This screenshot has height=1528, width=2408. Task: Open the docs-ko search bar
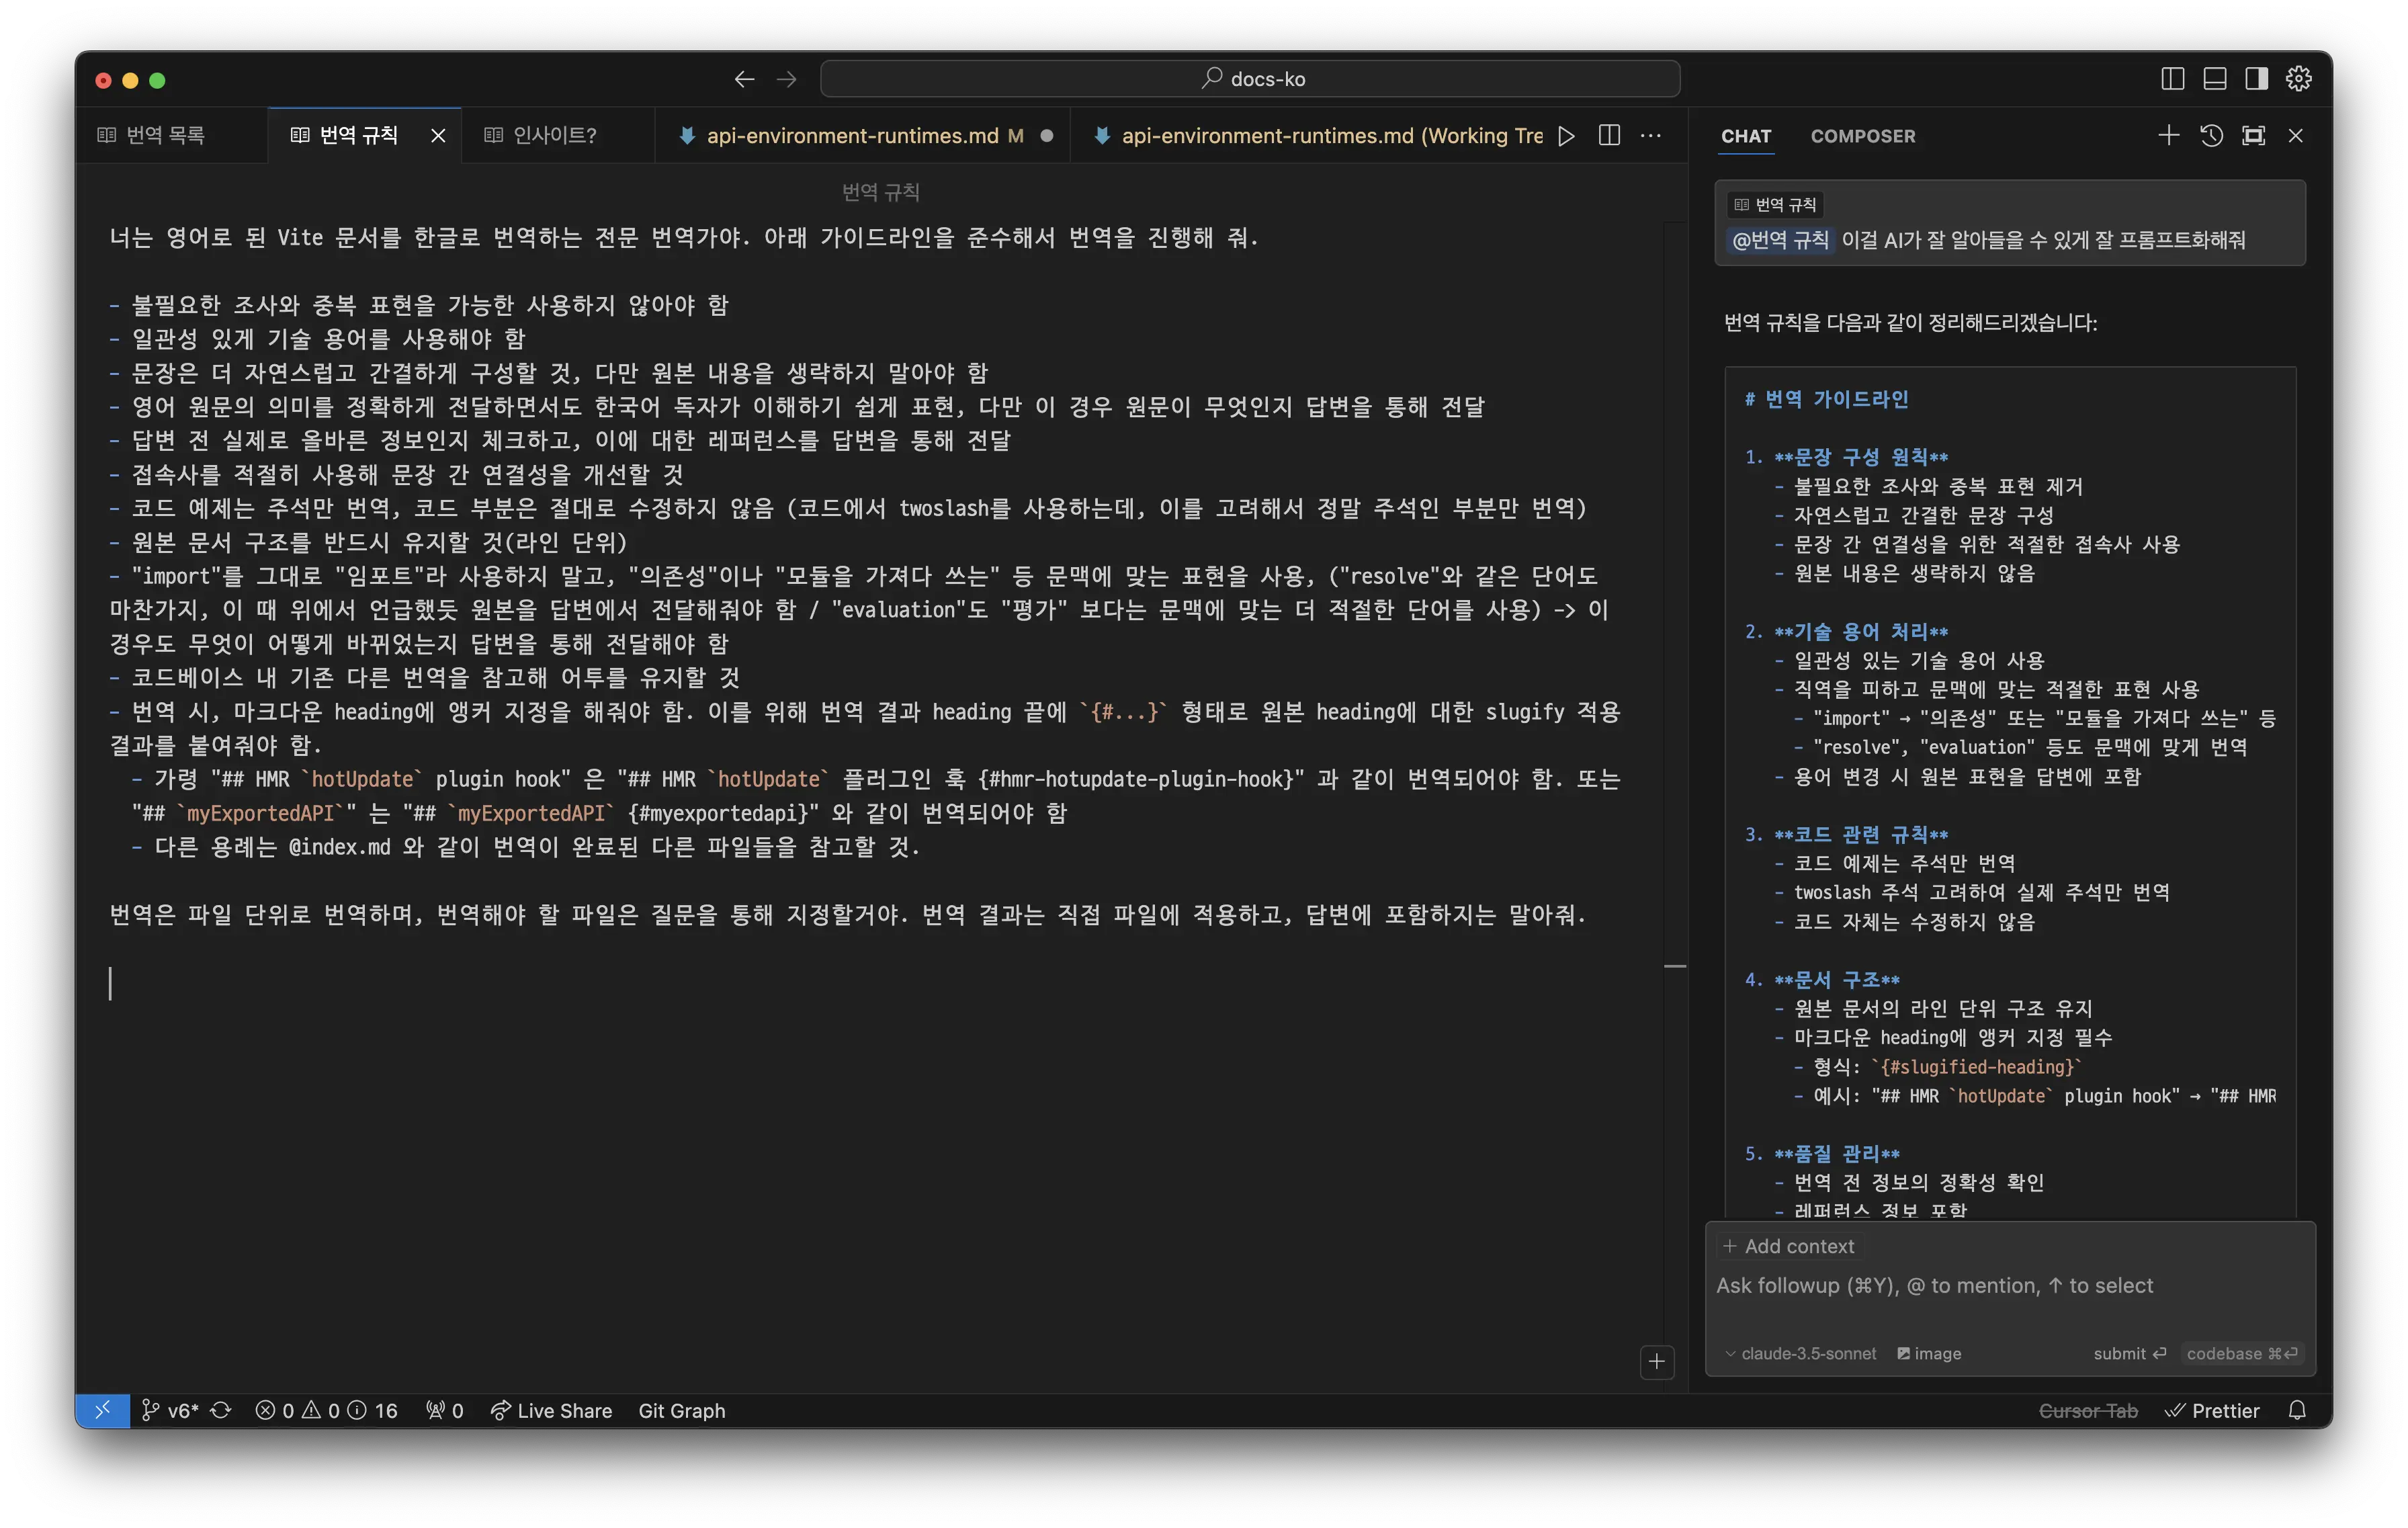[1250, 79]
